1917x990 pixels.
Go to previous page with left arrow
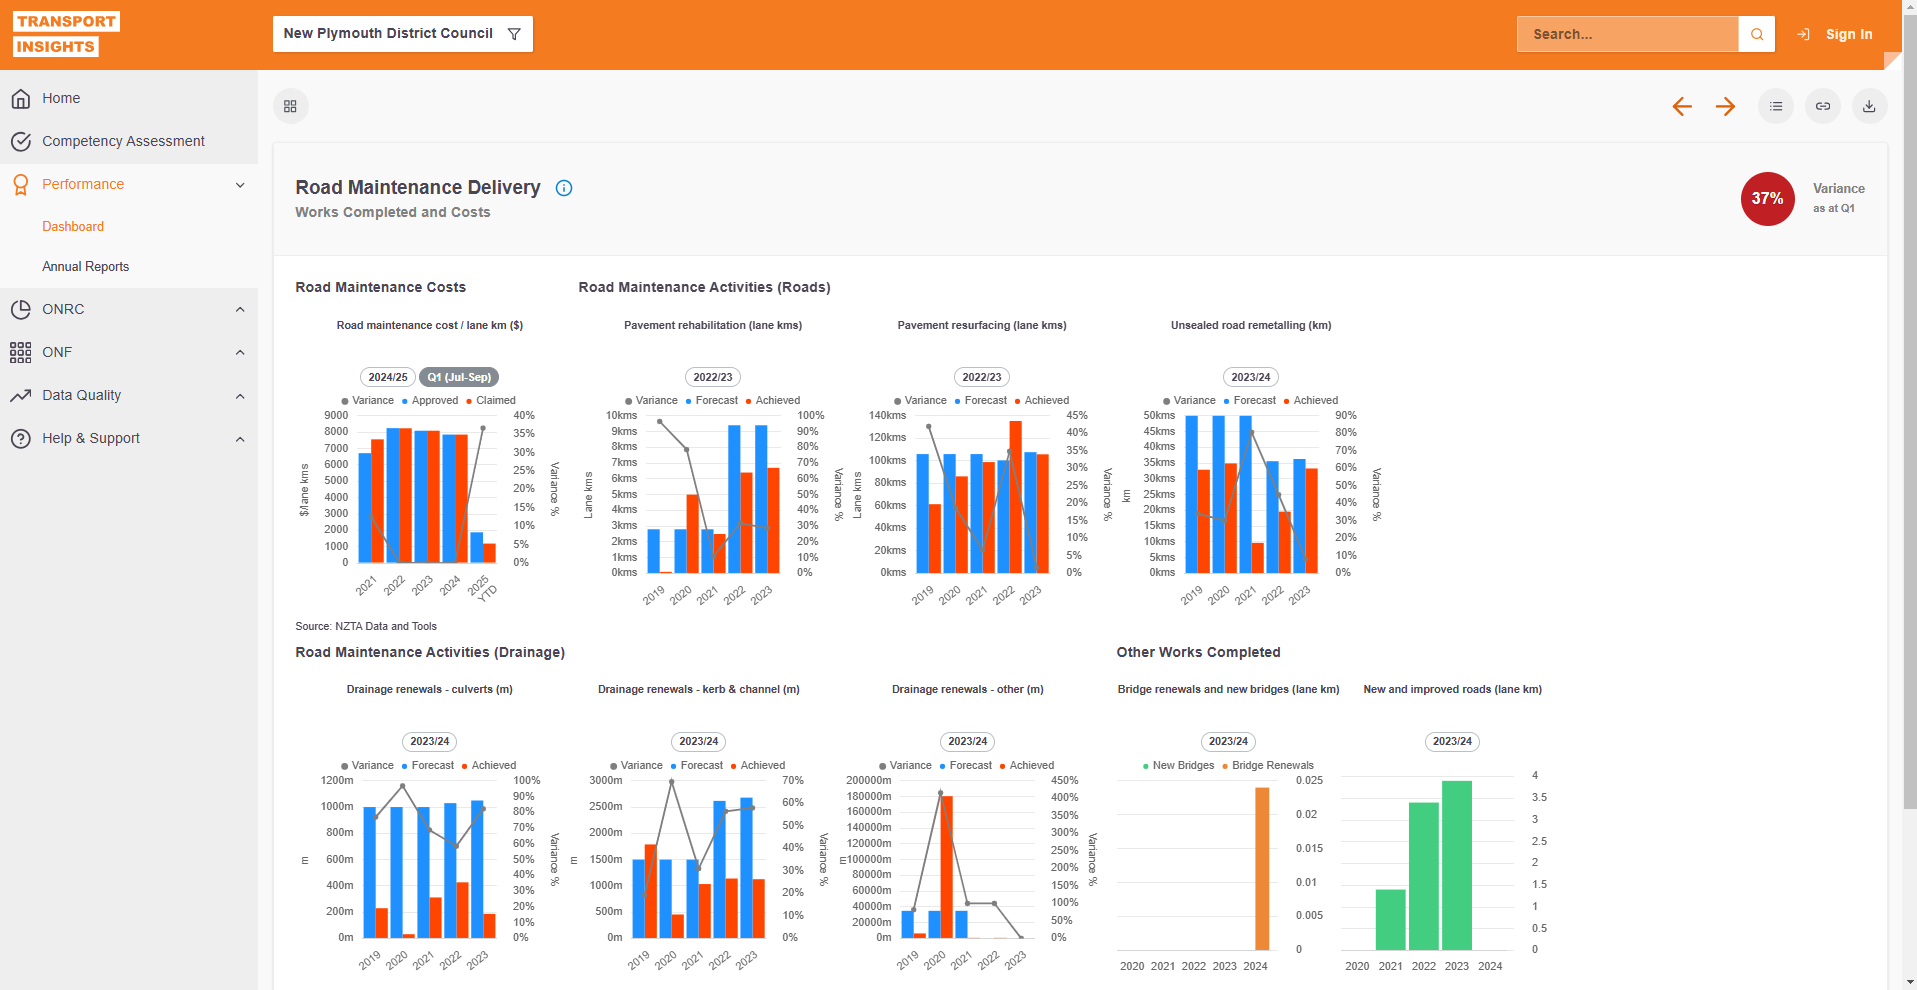tap(1682, 106)
